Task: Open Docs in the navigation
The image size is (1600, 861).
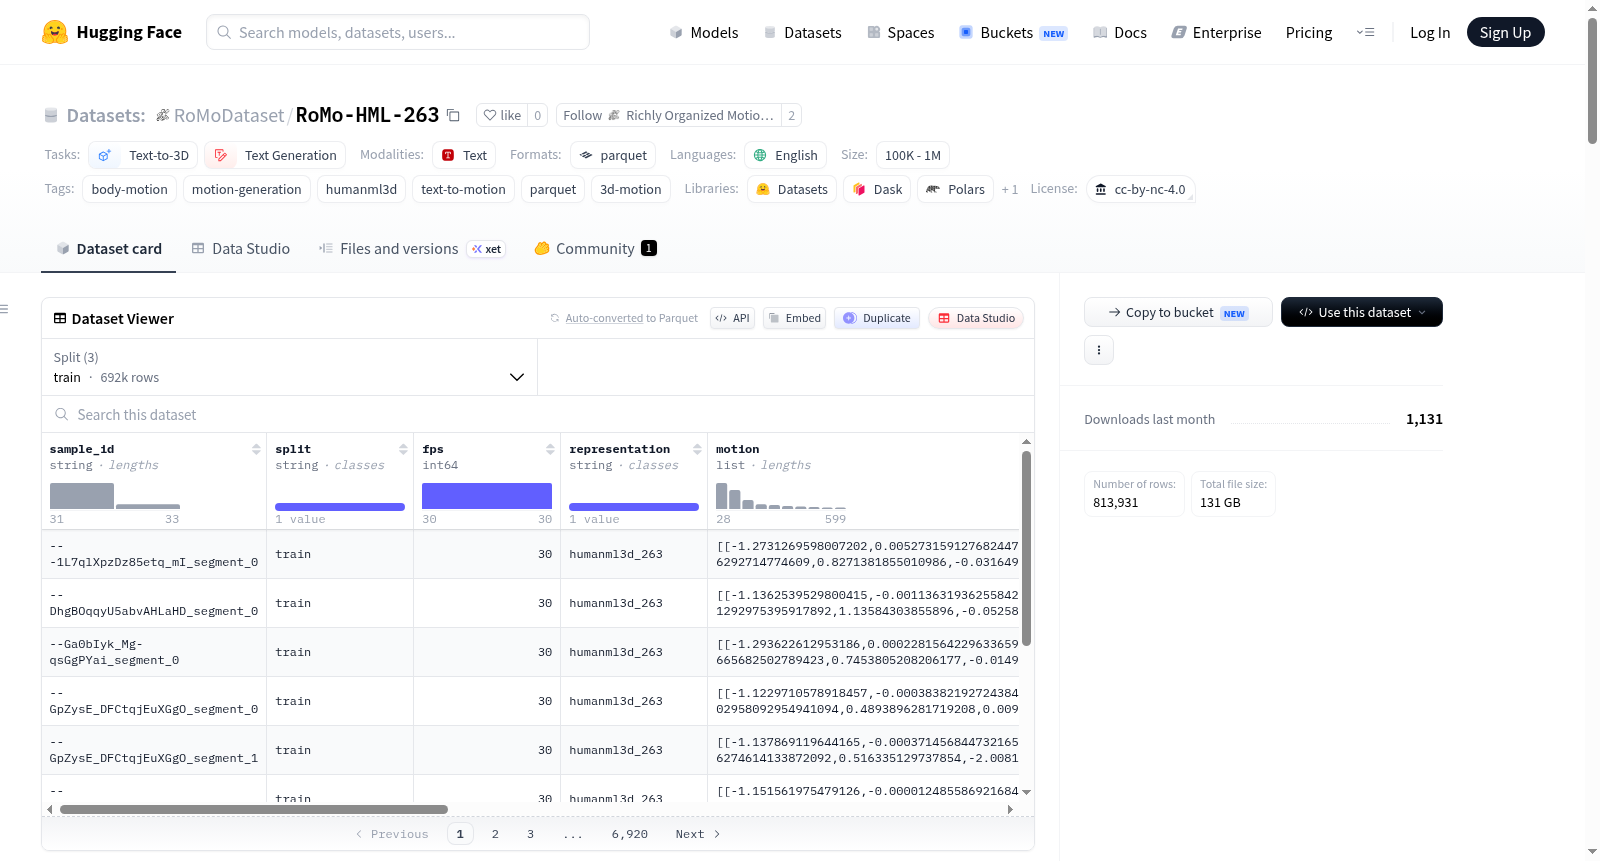Action: 1120,32
